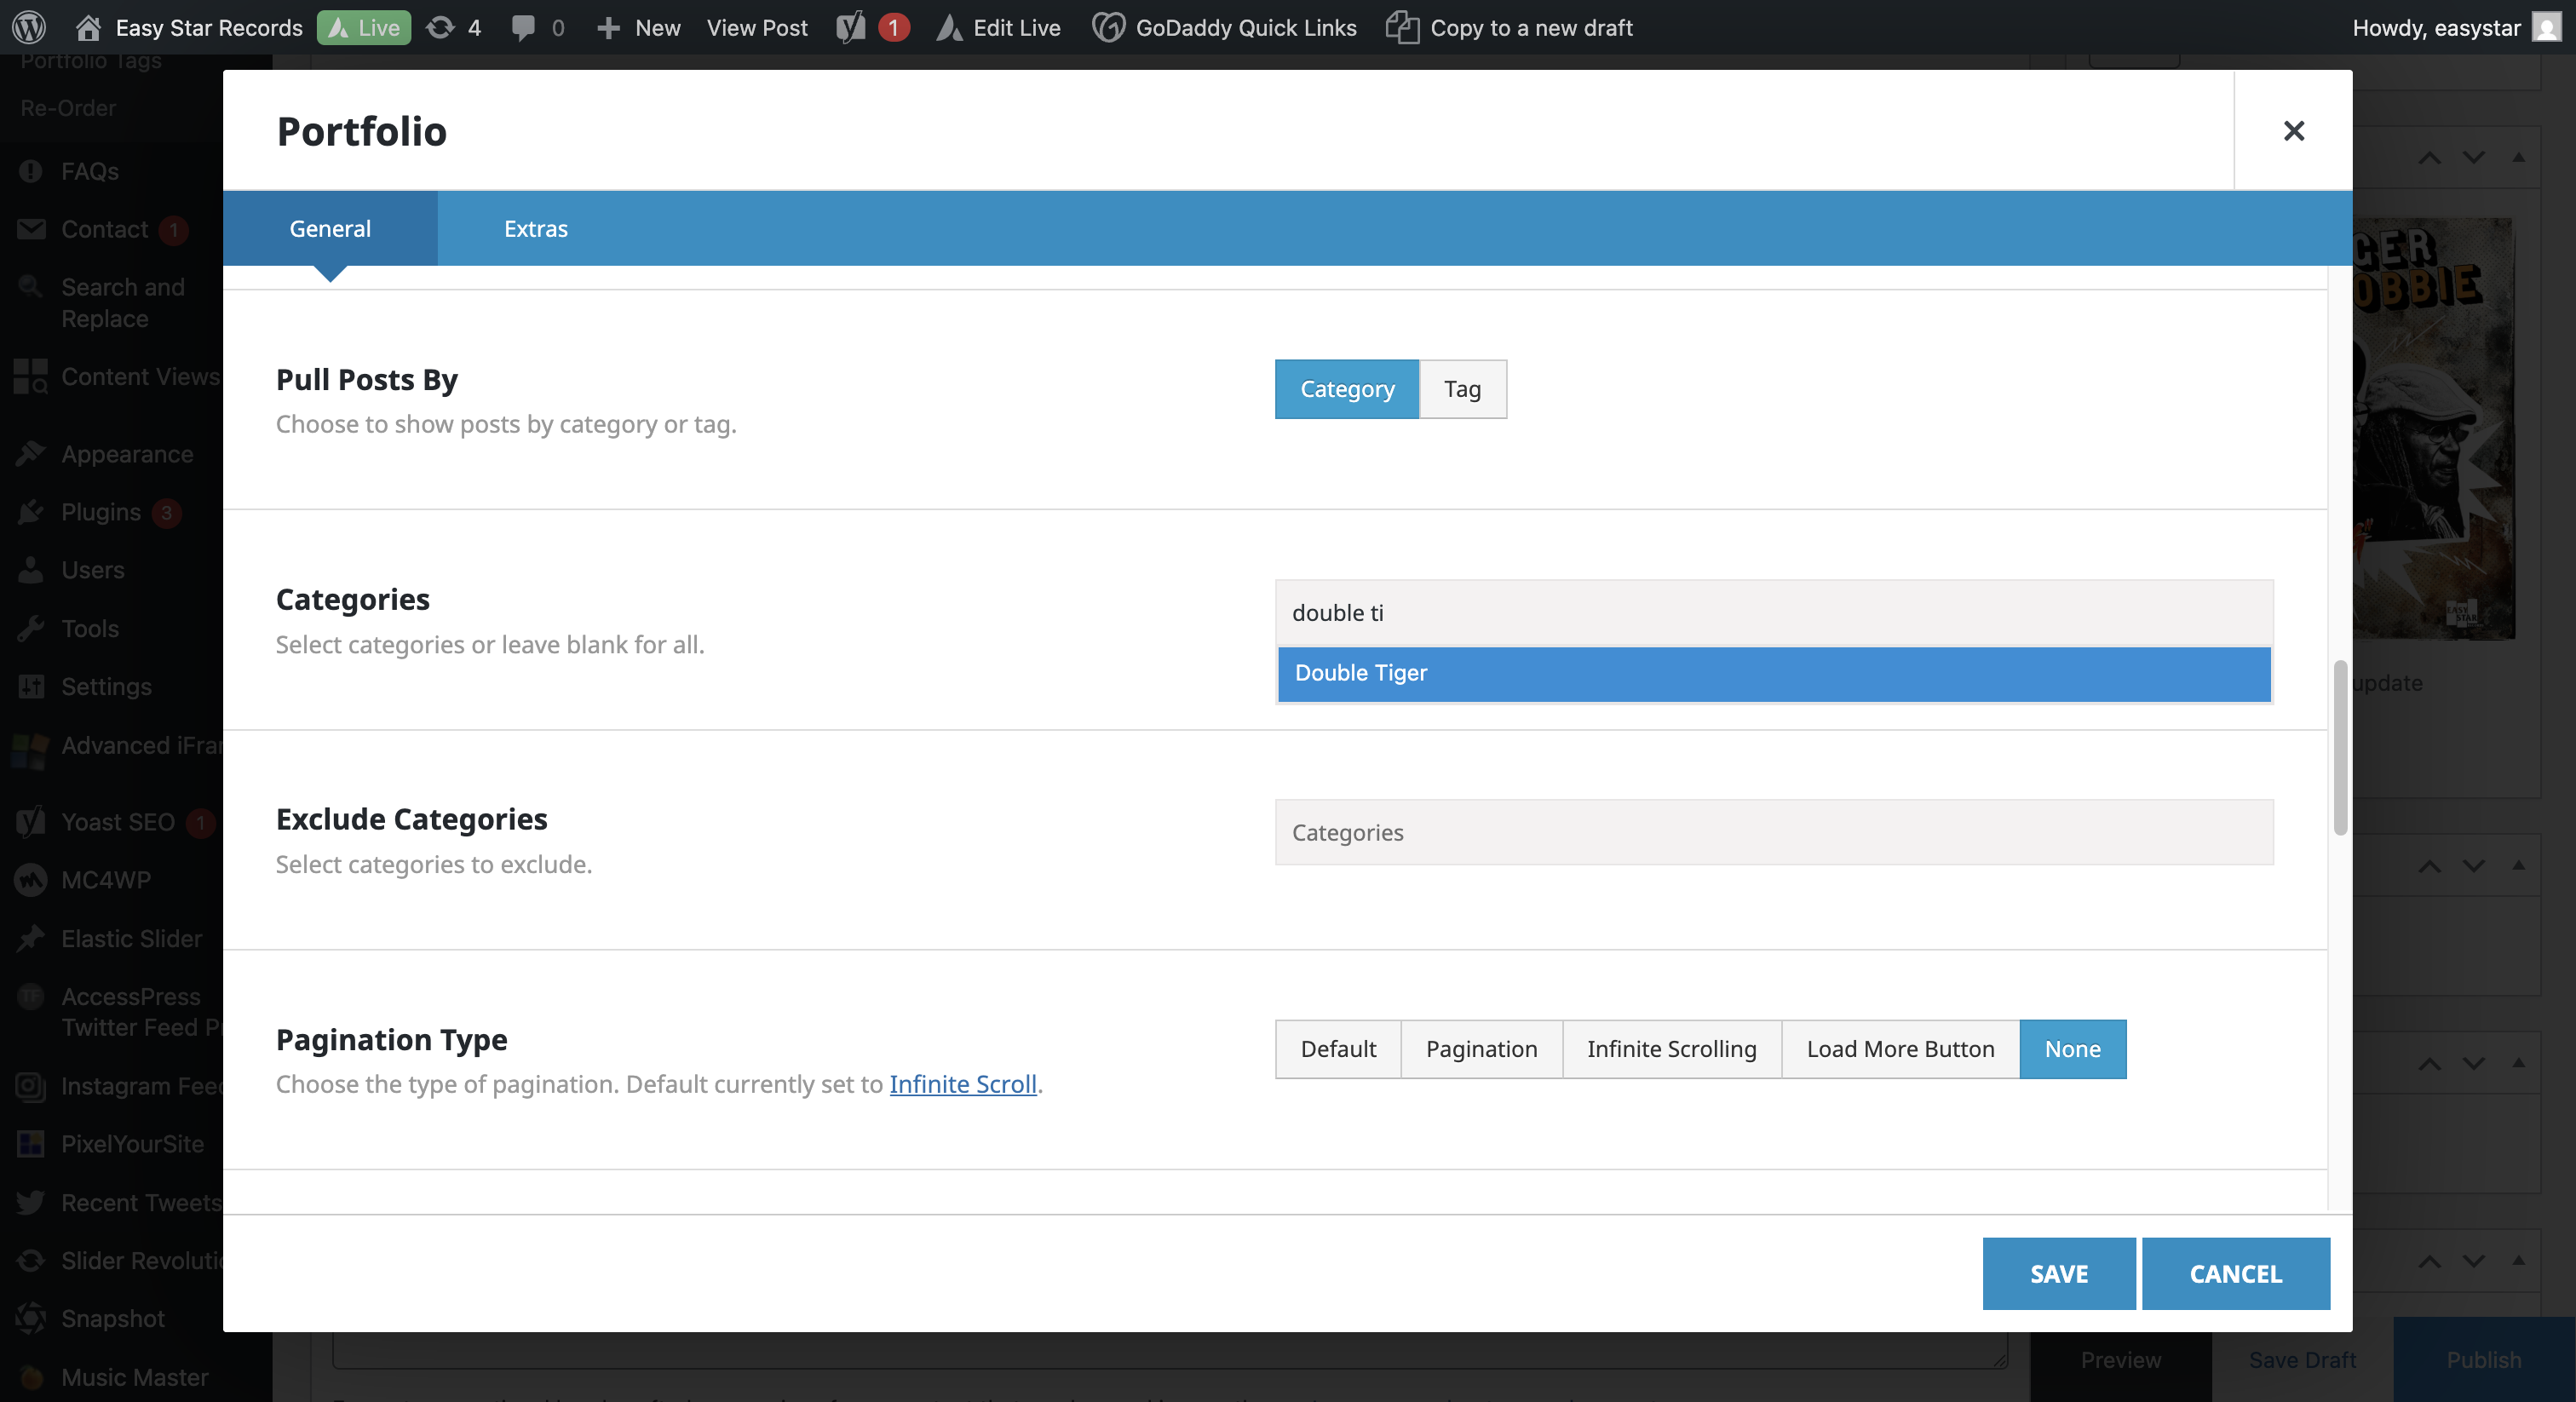
Task: Click the home icon beside Easy Star Records
Action: [x=88, y=27]
